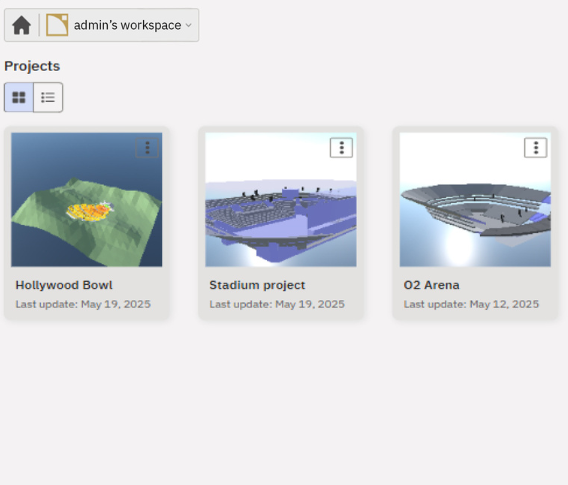Open options menu for Hollywood Bowl
This screenshot has height=485, width=568.
click(147, 148)
